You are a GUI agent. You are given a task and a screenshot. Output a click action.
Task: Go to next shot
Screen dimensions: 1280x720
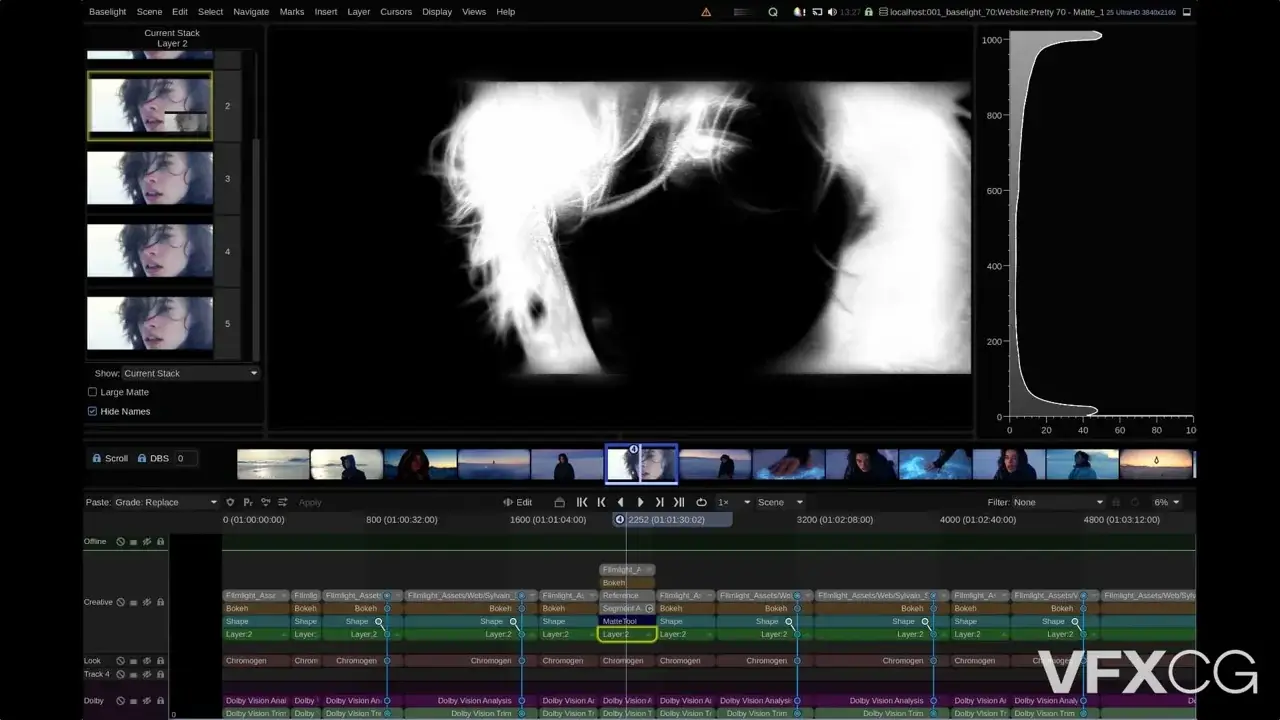pyautogui.click(x=659, y=502)
